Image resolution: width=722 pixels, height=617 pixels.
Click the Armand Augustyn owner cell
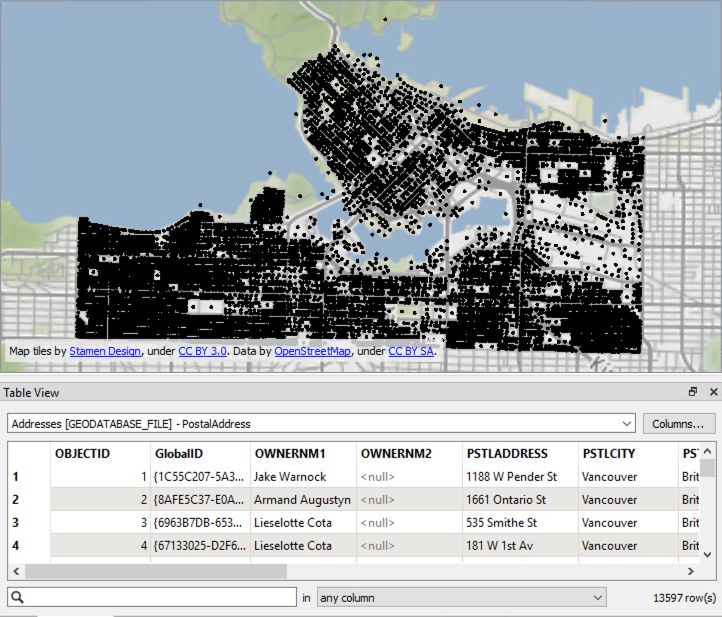[x=303, y=500]
